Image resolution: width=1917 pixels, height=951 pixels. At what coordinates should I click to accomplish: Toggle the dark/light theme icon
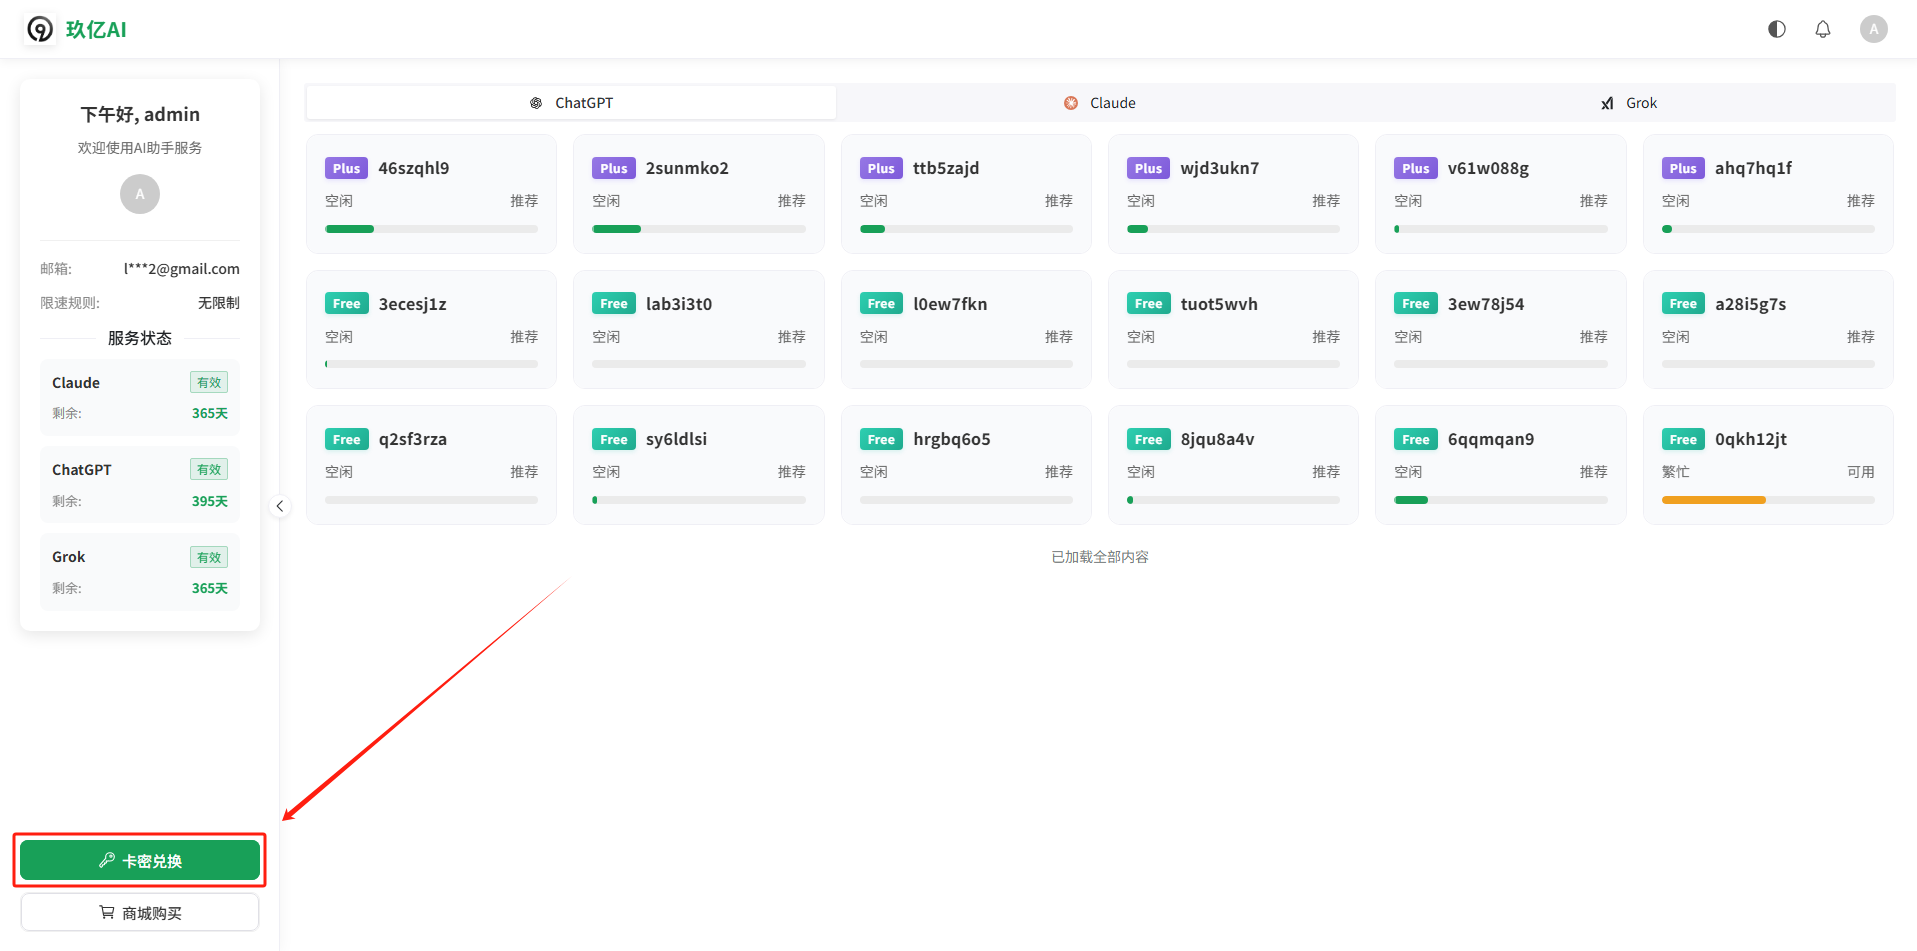[x=1777, y=29]
